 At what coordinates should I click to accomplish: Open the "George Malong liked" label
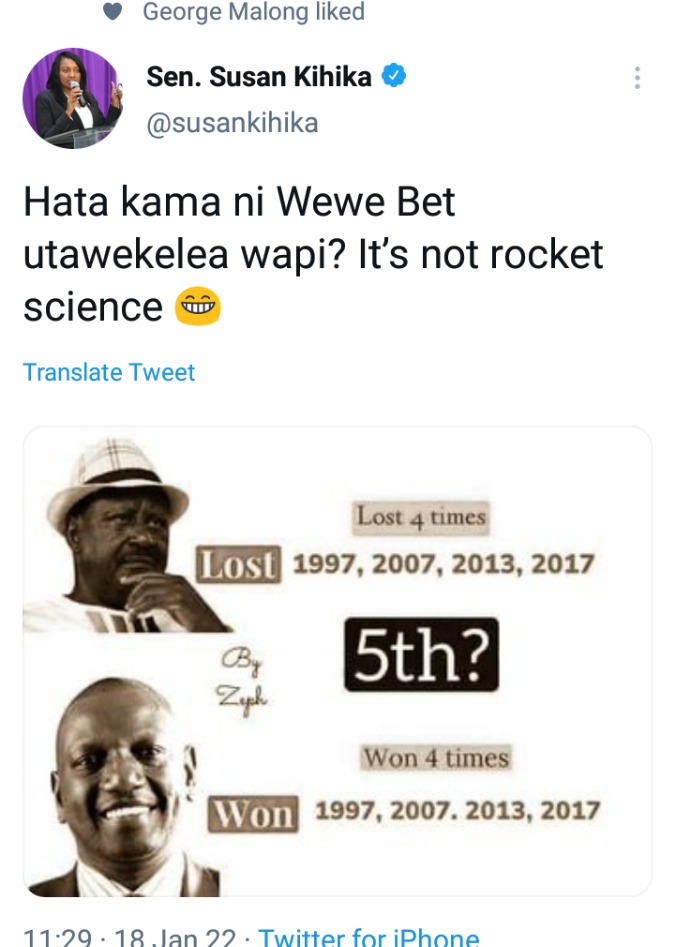pyautogui.click(x=254, y=11)
